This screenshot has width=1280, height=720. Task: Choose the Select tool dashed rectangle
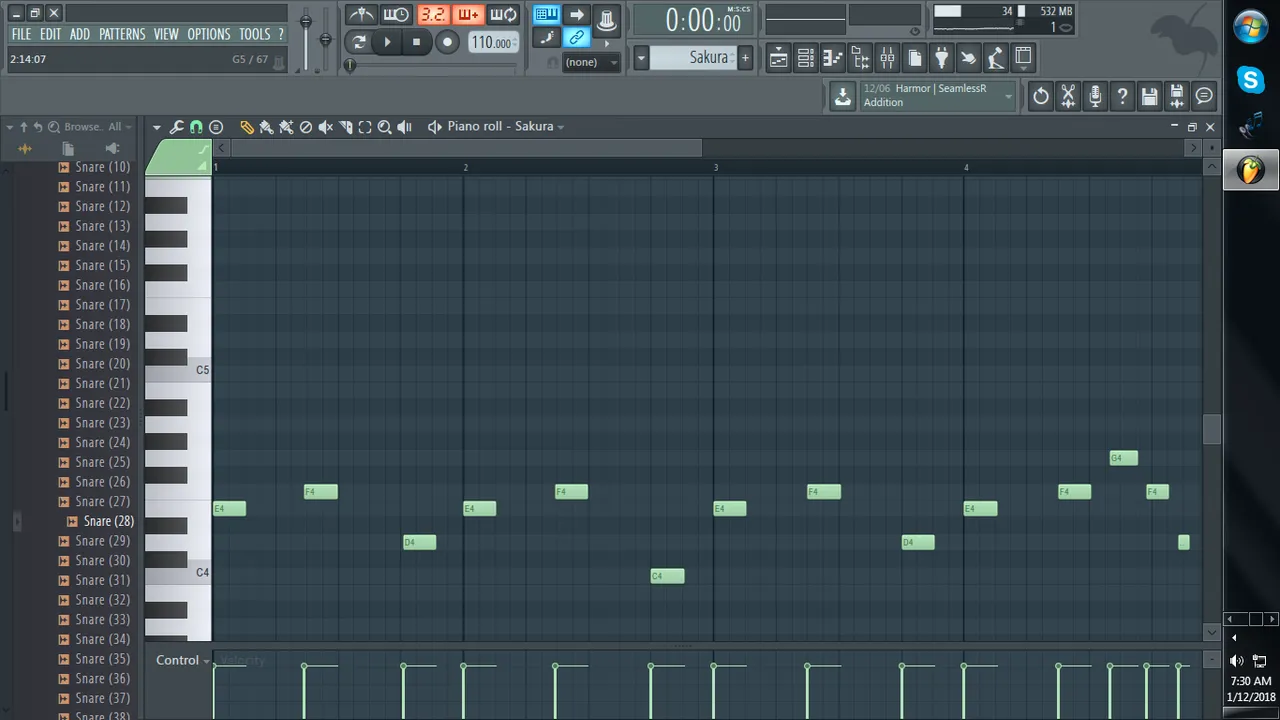click(x=365, y=127)
